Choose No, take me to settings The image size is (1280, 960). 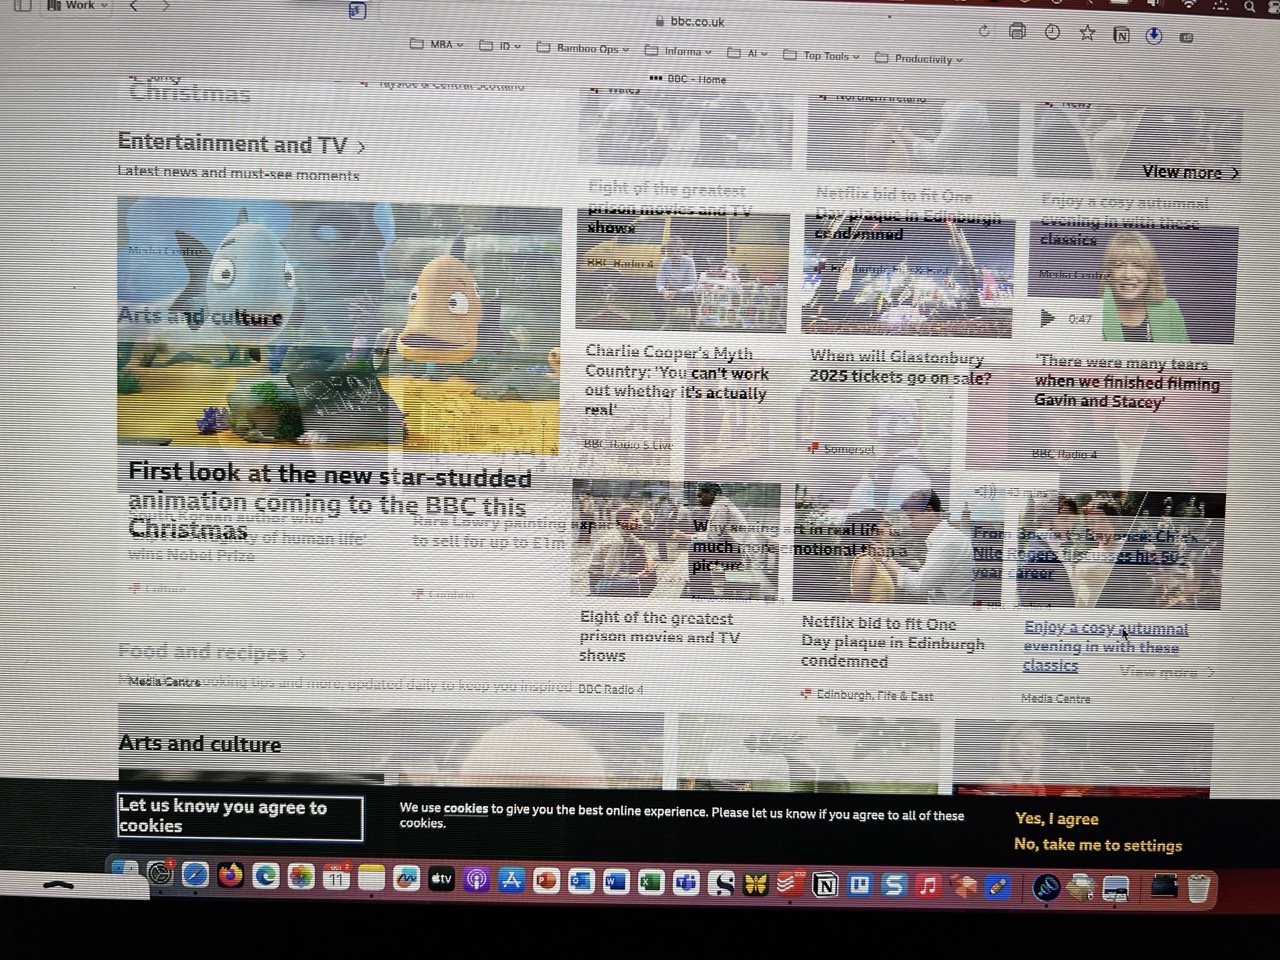(x=1098, y=845)
